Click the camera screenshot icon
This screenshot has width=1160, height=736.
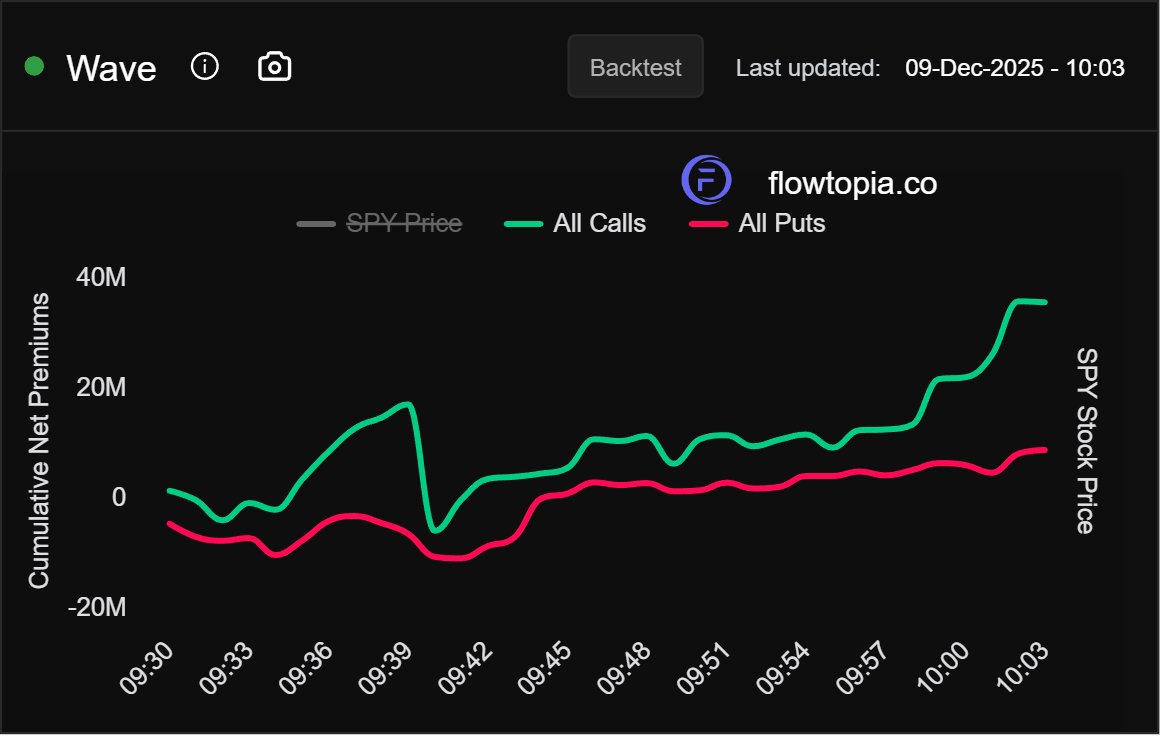273,65
